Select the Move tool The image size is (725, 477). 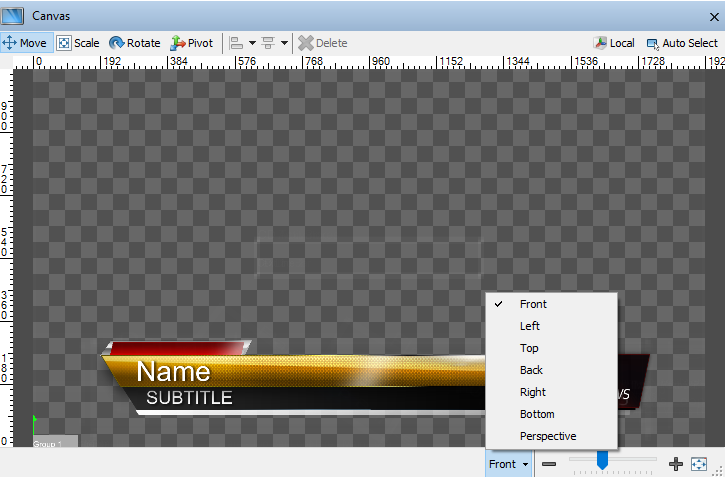[x=24, y=43]
